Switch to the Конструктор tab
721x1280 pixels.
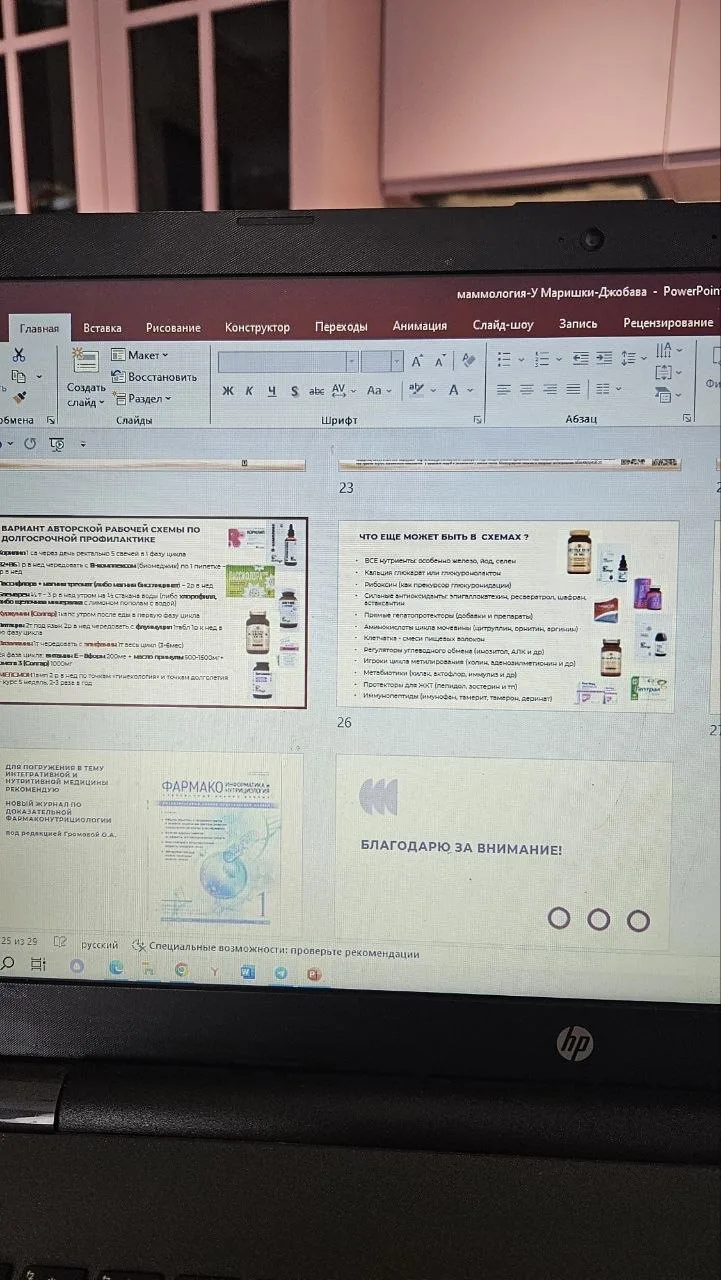(x=257, y=327)
